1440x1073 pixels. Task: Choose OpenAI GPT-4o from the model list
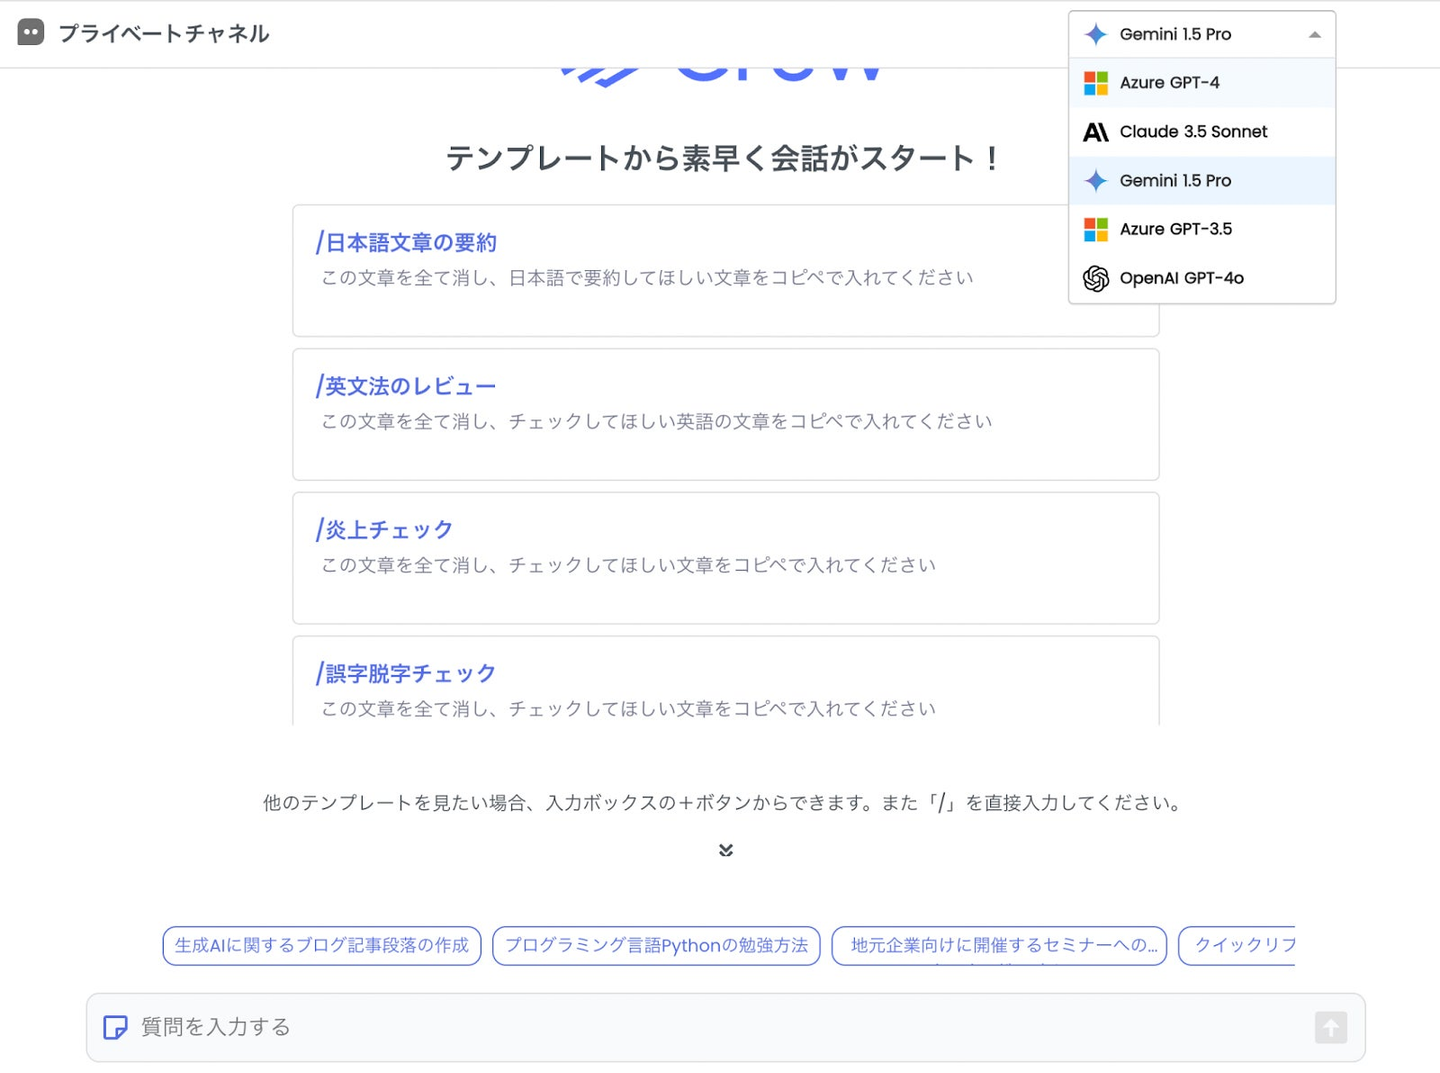click(1202, 278)
